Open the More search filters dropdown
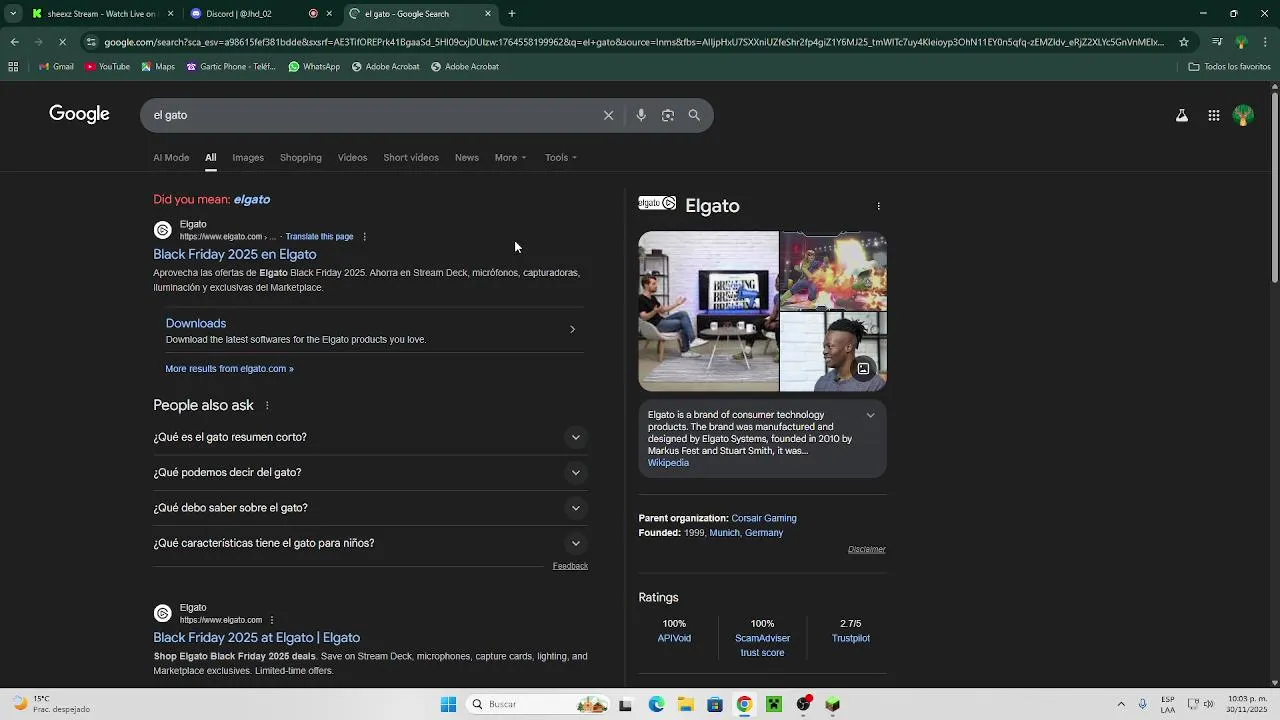 pos(510,158)
